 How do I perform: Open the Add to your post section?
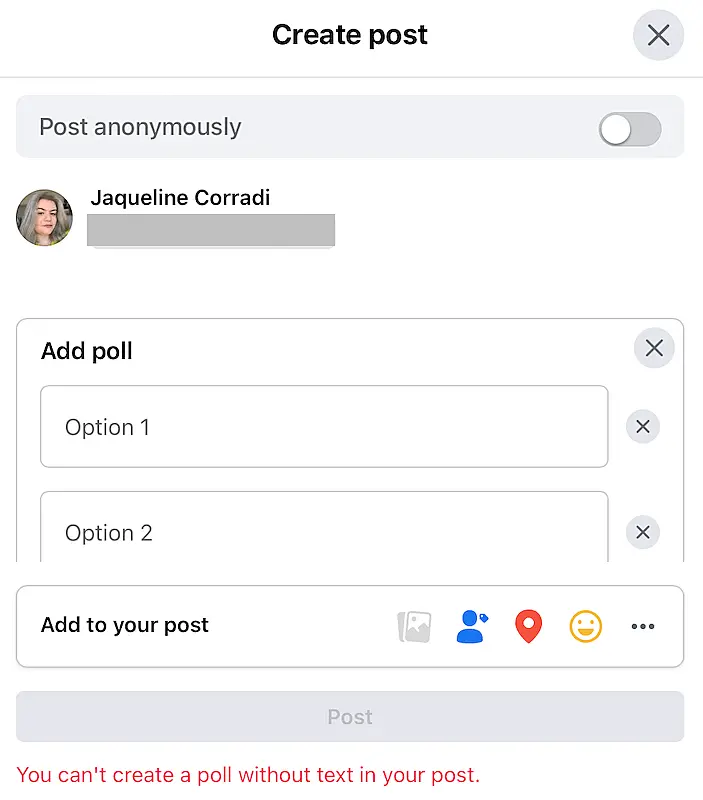click(x=124, y=626)
